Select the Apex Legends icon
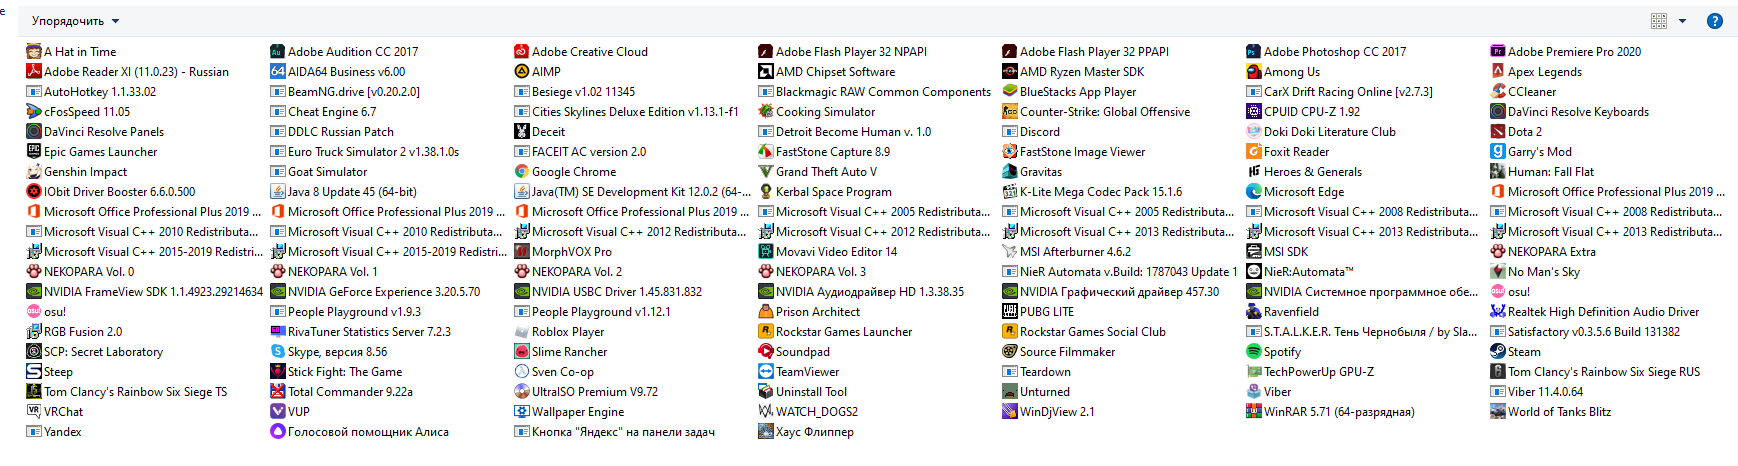The width and height of the screenshot is (1738, 466). pyautogui.click(x=1498, y=71)
